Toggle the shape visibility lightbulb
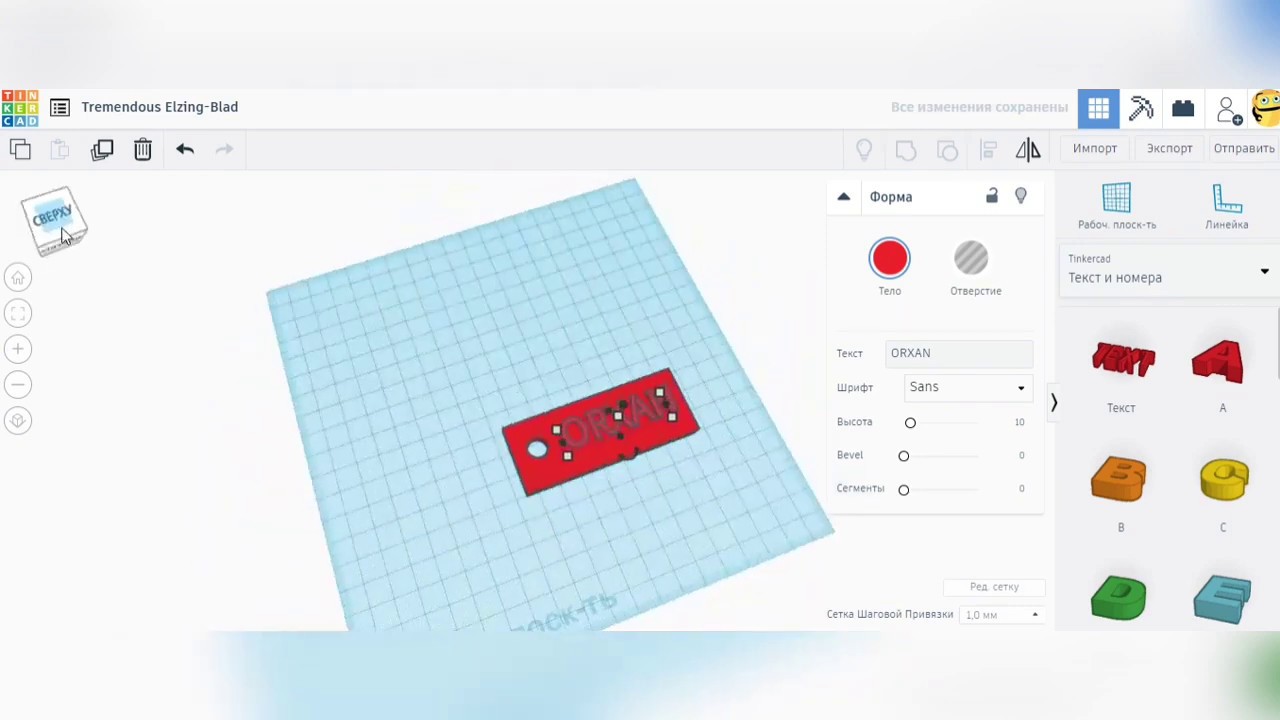Viewport: 1280px width, 720px height. [x=1021, y=196]
